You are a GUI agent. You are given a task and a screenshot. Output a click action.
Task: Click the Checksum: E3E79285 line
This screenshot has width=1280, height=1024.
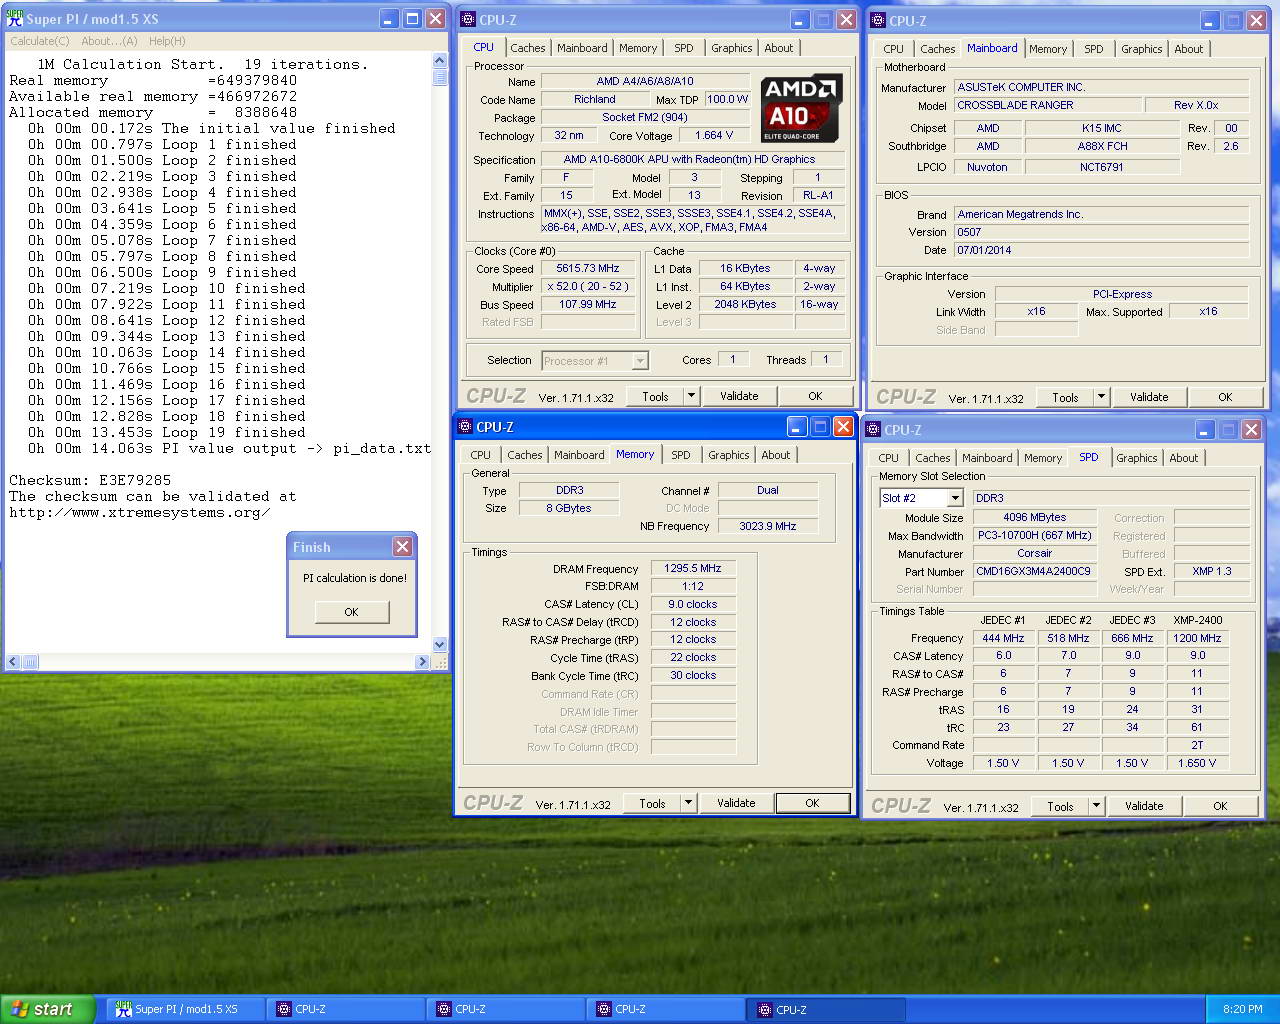tap(90, 481)
